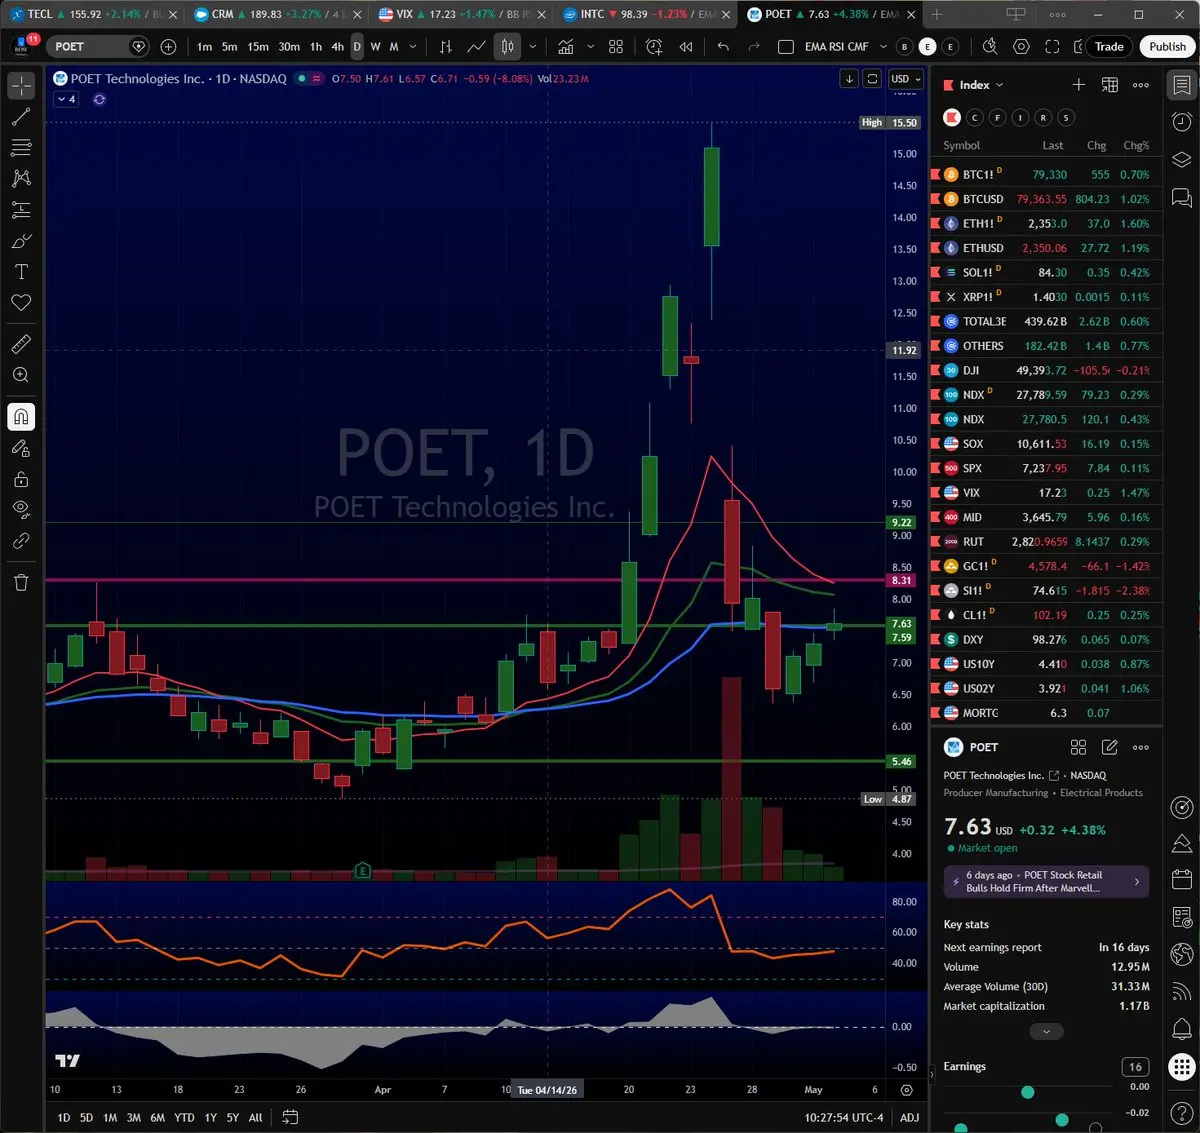The width and height of the screenshot is (1200, 1133).
Task: Toggle magnet mode for drawings
Action: click(x=21, y=417)
